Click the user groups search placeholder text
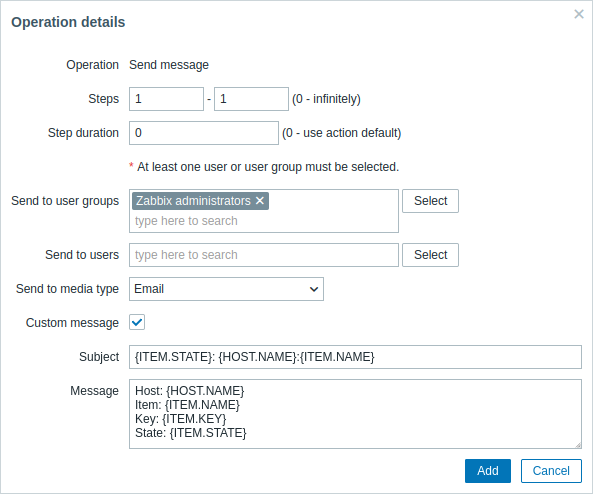The width and height of the screenshot is (593, 494). [x=186, y=221]
